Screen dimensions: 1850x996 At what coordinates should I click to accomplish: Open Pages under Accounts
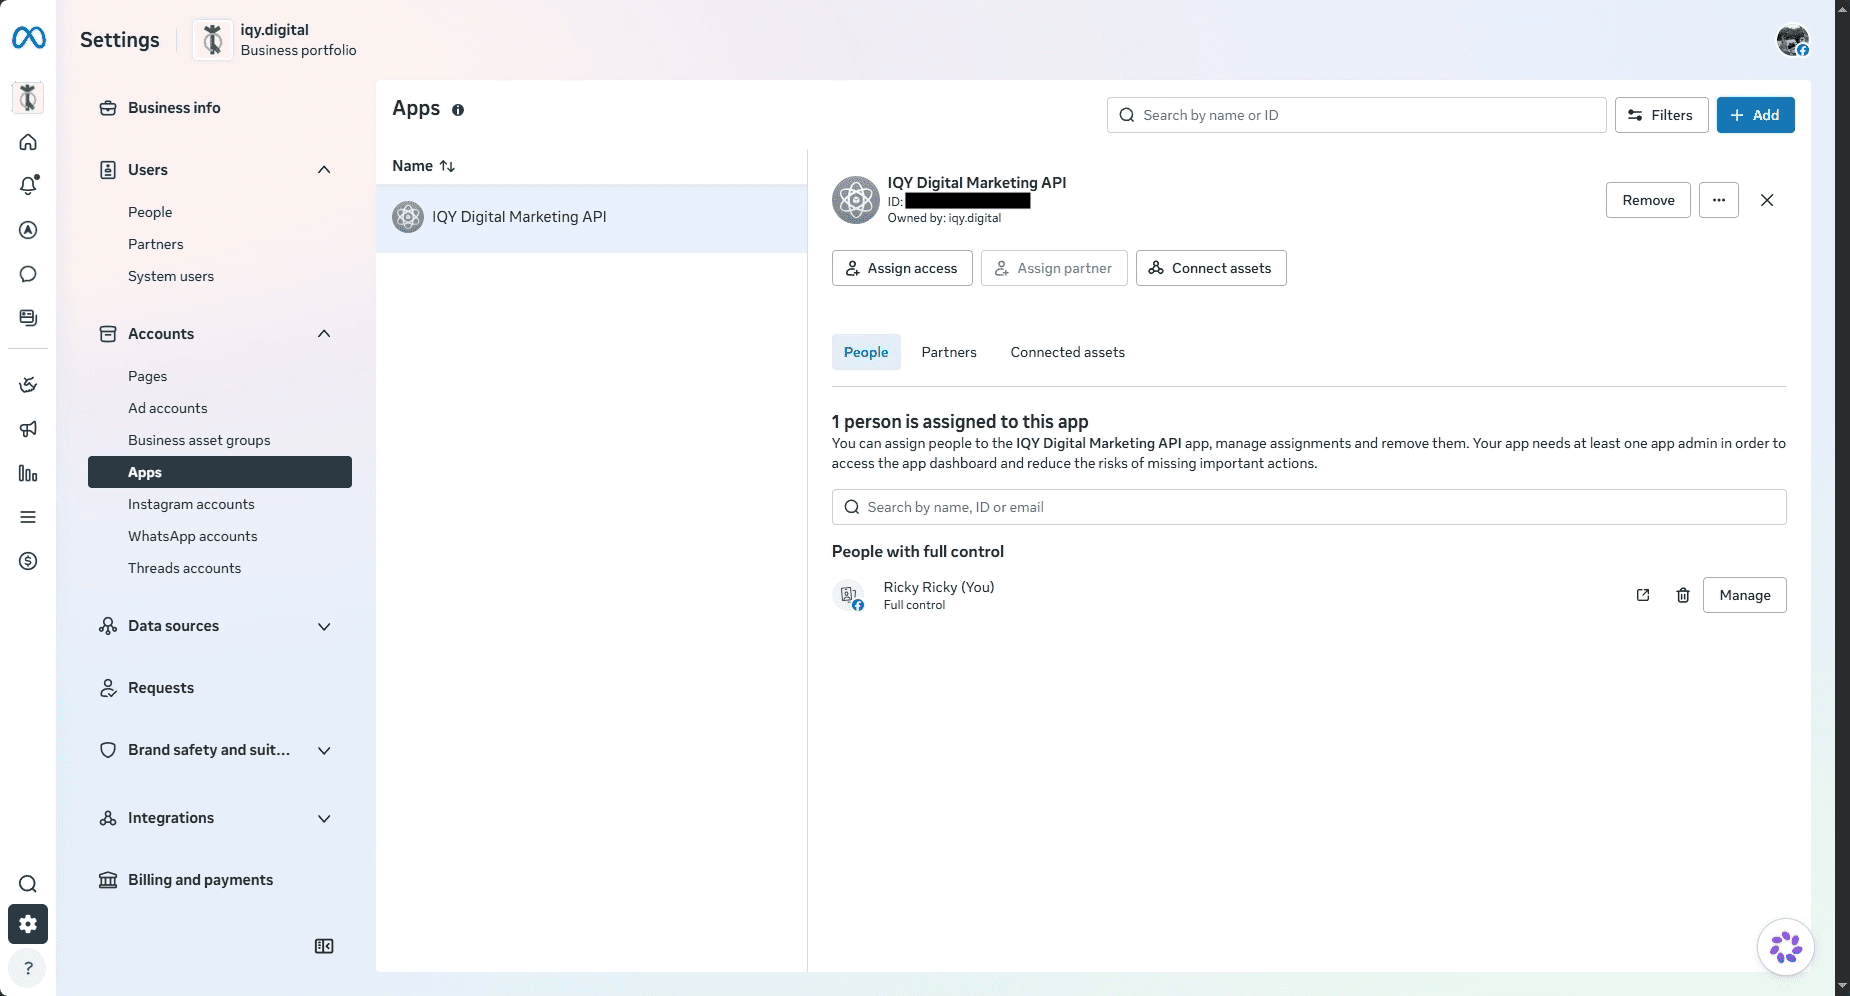[x=147, y=376]
